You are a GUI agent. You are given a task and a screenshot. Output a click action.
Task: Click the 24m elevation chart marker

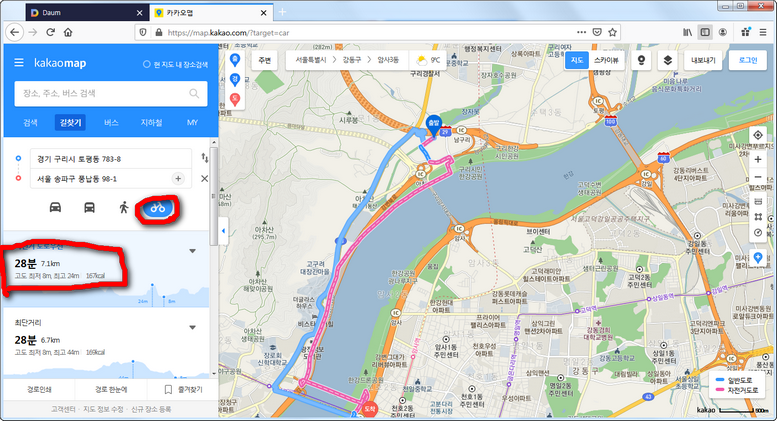[152, 285]
